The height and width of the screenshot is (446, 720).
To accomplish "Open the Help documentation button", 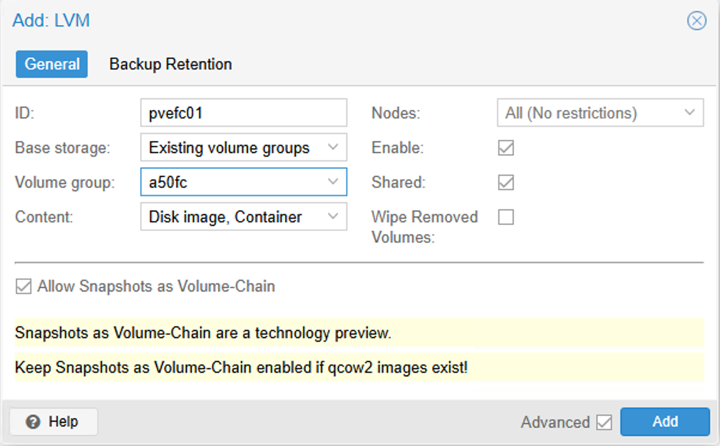I will pyautogui.click(x=54, y=421).
